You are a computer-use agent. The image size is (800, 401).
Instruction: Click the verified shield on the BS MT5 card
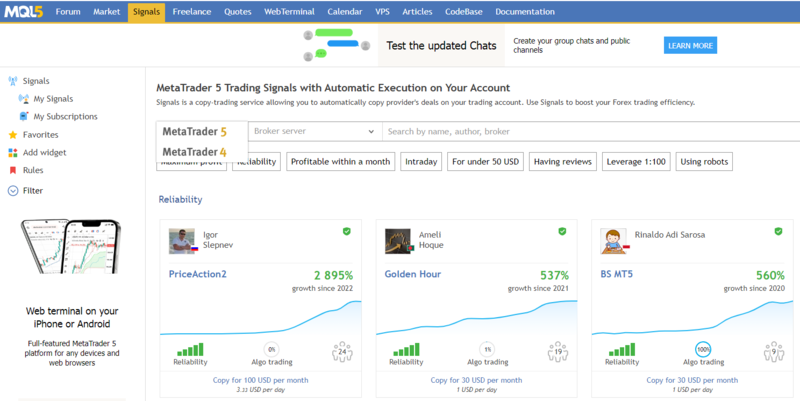(778, 232)
